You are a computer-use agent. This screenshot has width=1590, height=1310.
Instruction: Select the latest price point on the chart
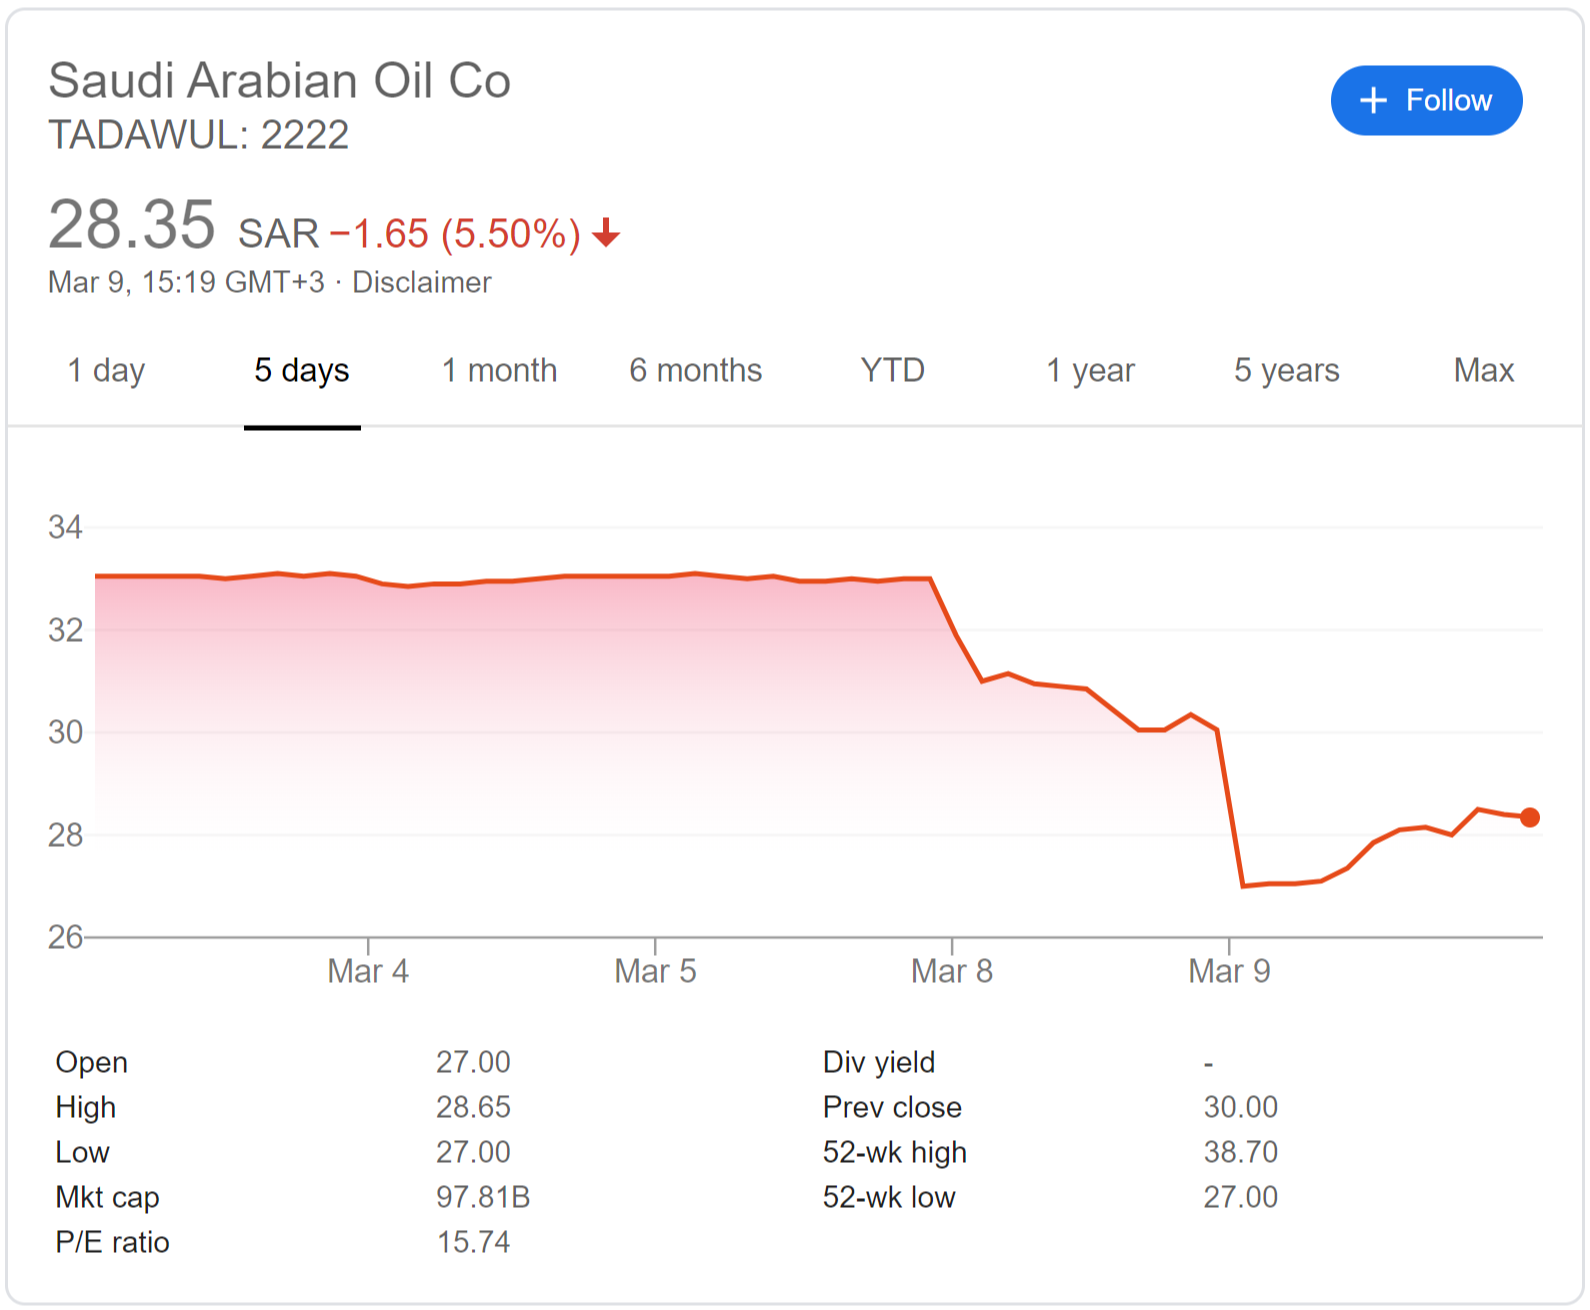click(x=1528, y=817)
